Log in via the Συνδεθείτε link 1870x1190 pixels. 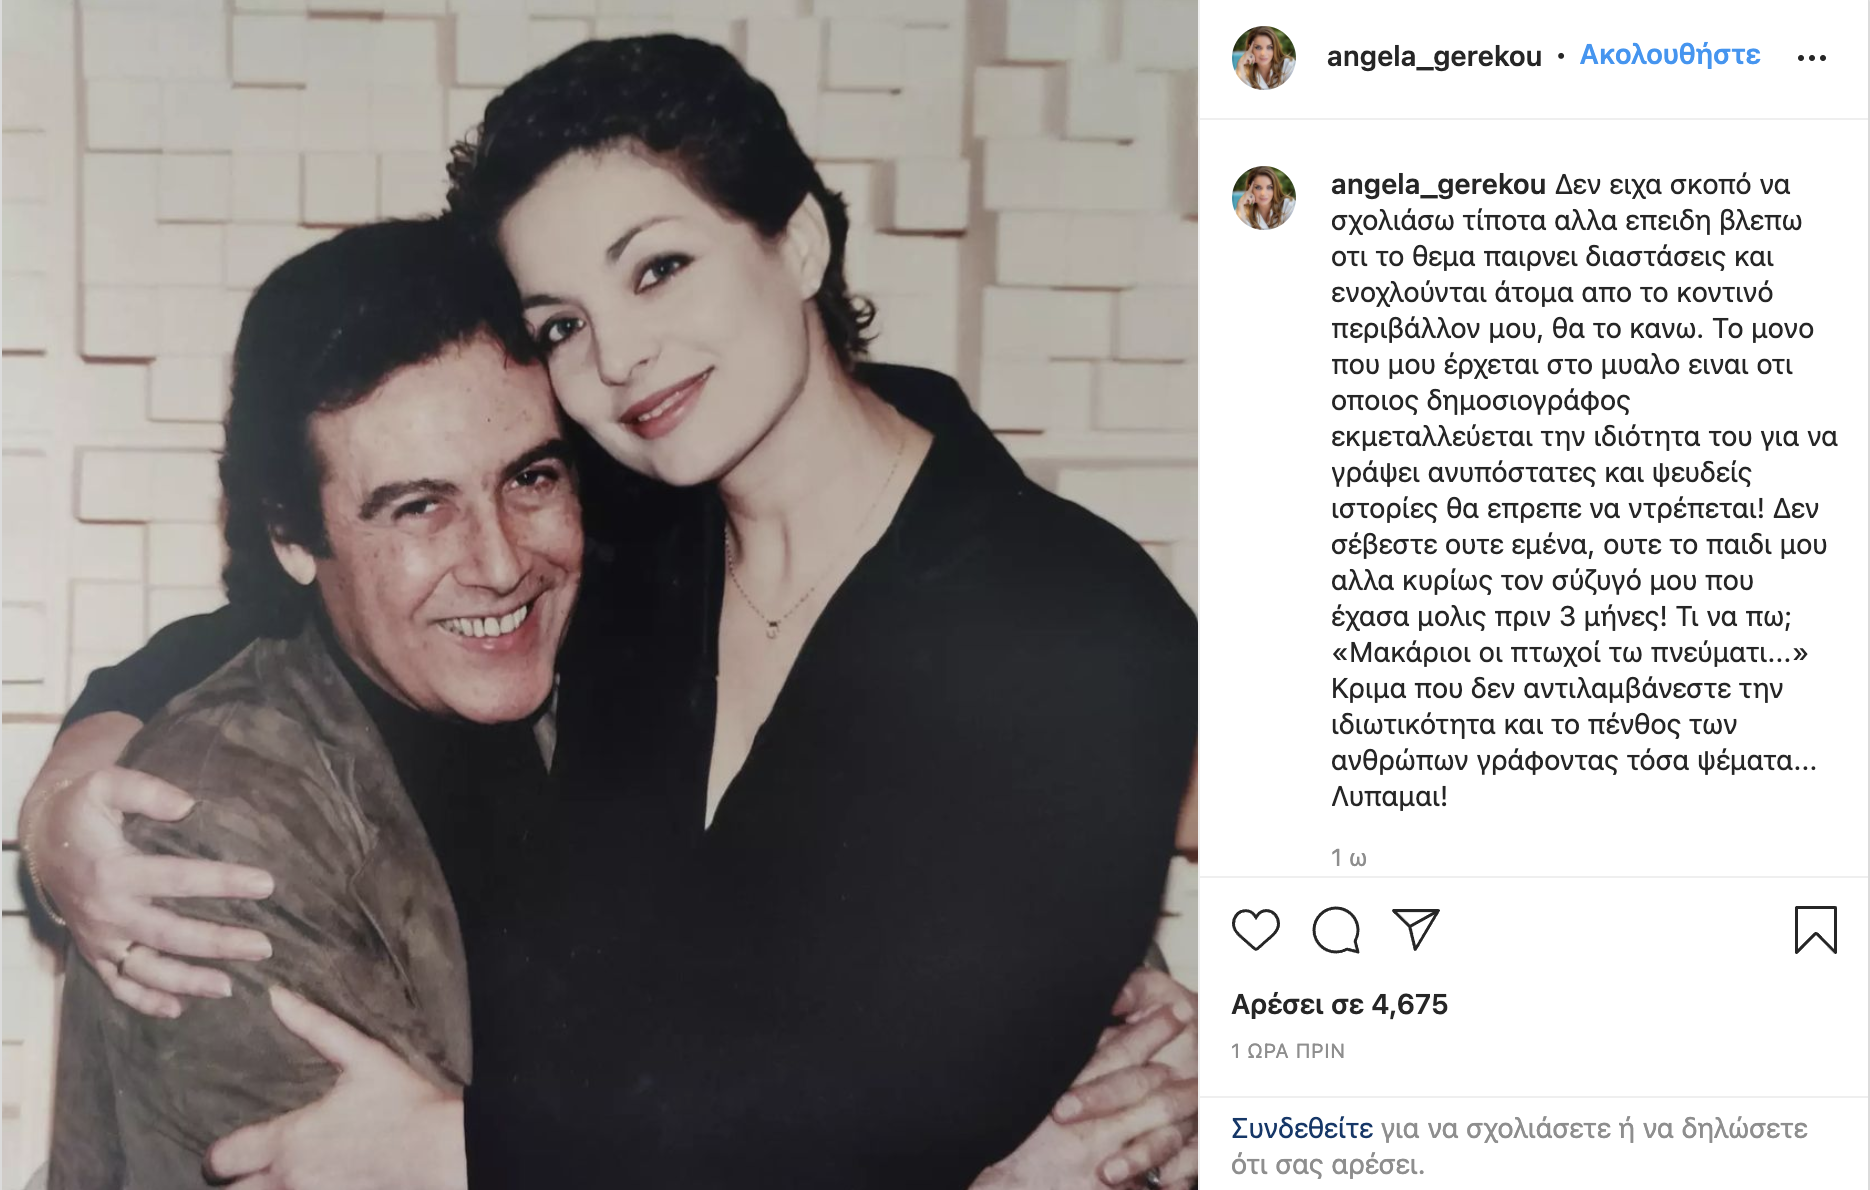click(1302, 1128)
